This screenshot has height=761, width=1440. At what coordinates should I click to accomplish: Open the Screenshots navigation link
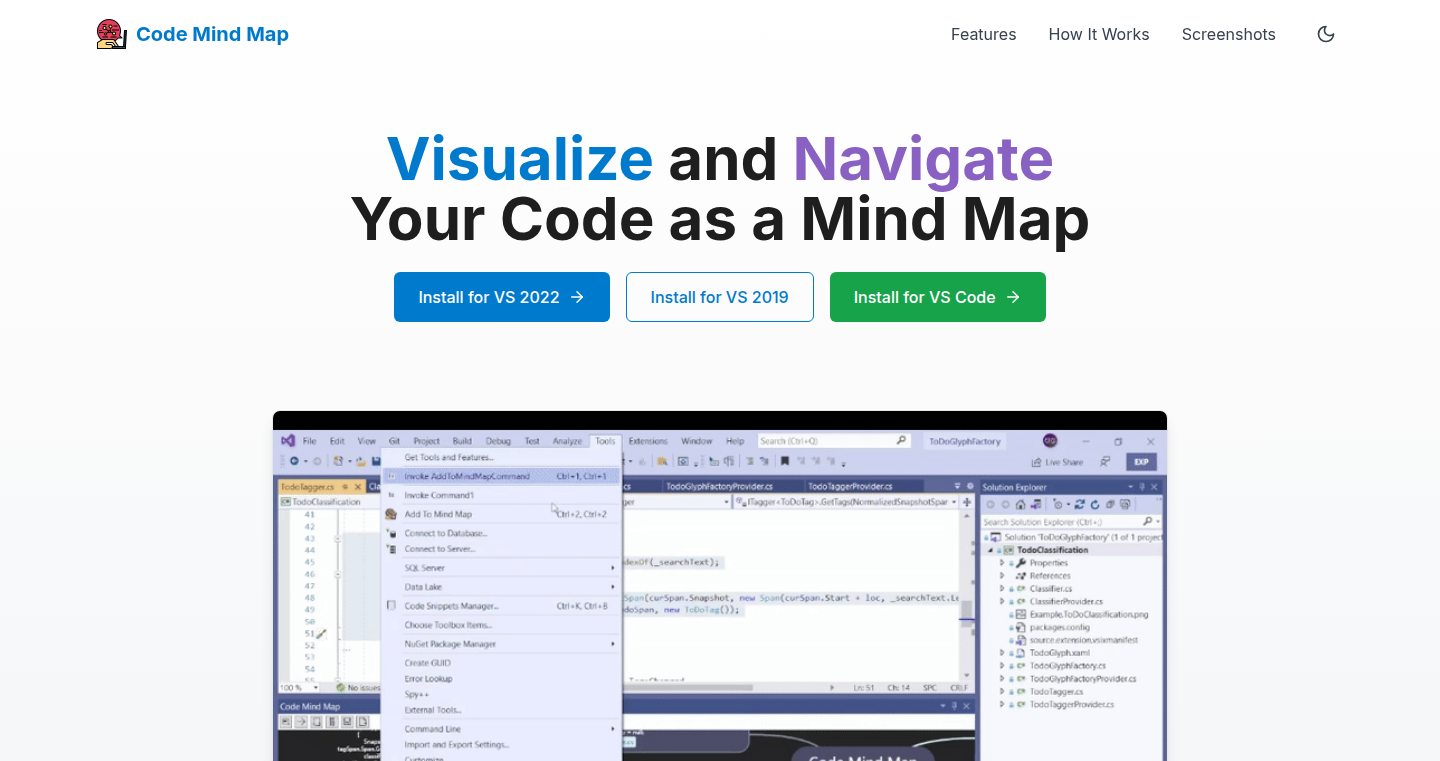(x=1229, y=34)
